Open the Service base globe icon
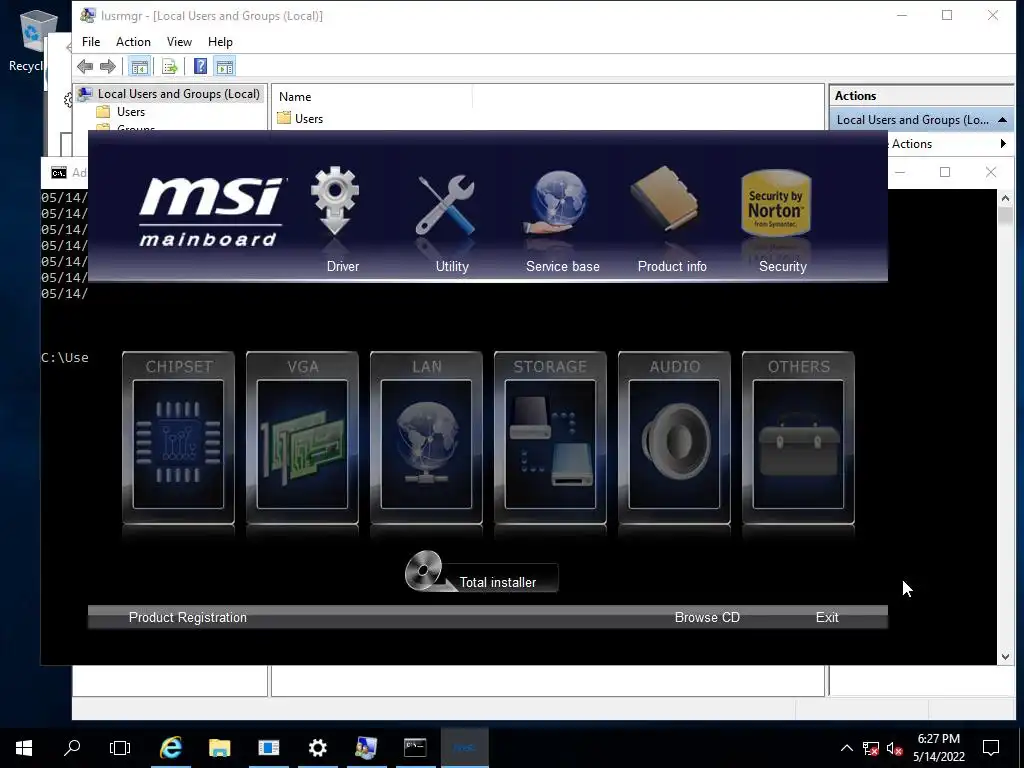This screenshot has height=768, width=1024. (x=558, y=202)
